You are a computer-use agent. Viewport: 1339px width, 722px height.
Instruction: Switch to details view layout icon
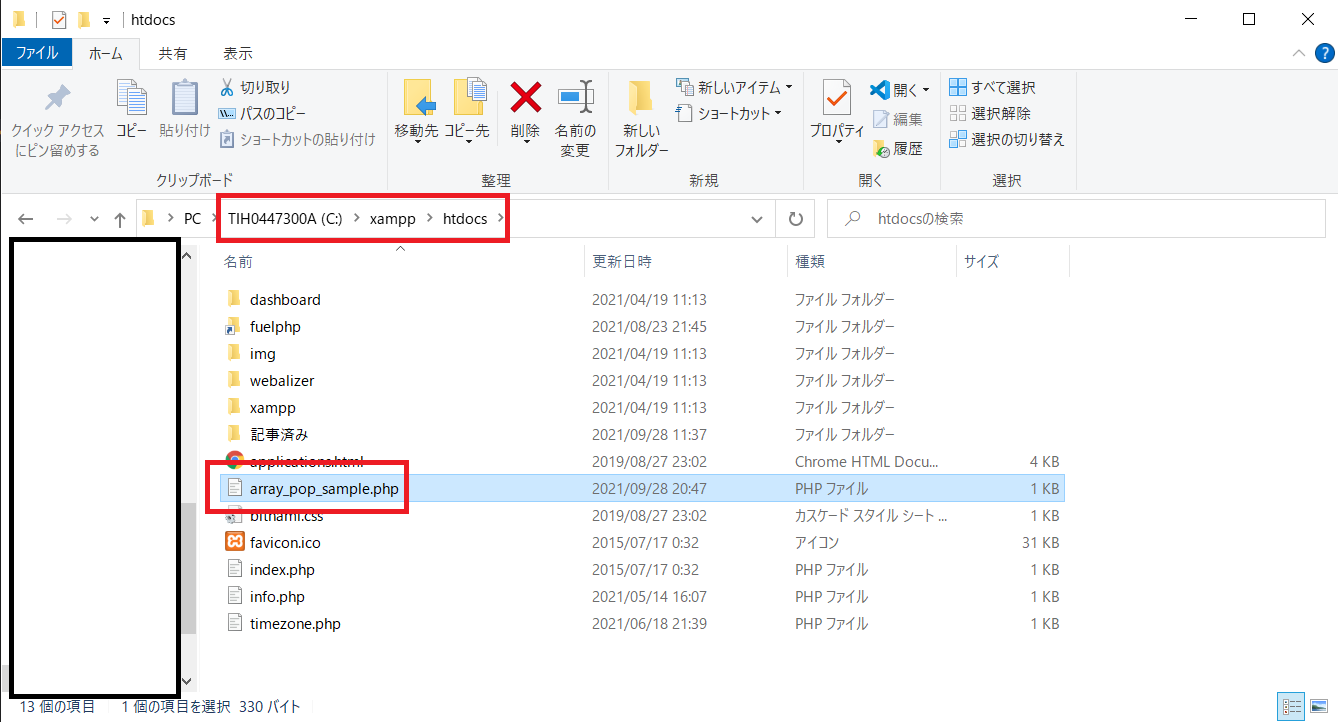click(x=1290, y=705)
